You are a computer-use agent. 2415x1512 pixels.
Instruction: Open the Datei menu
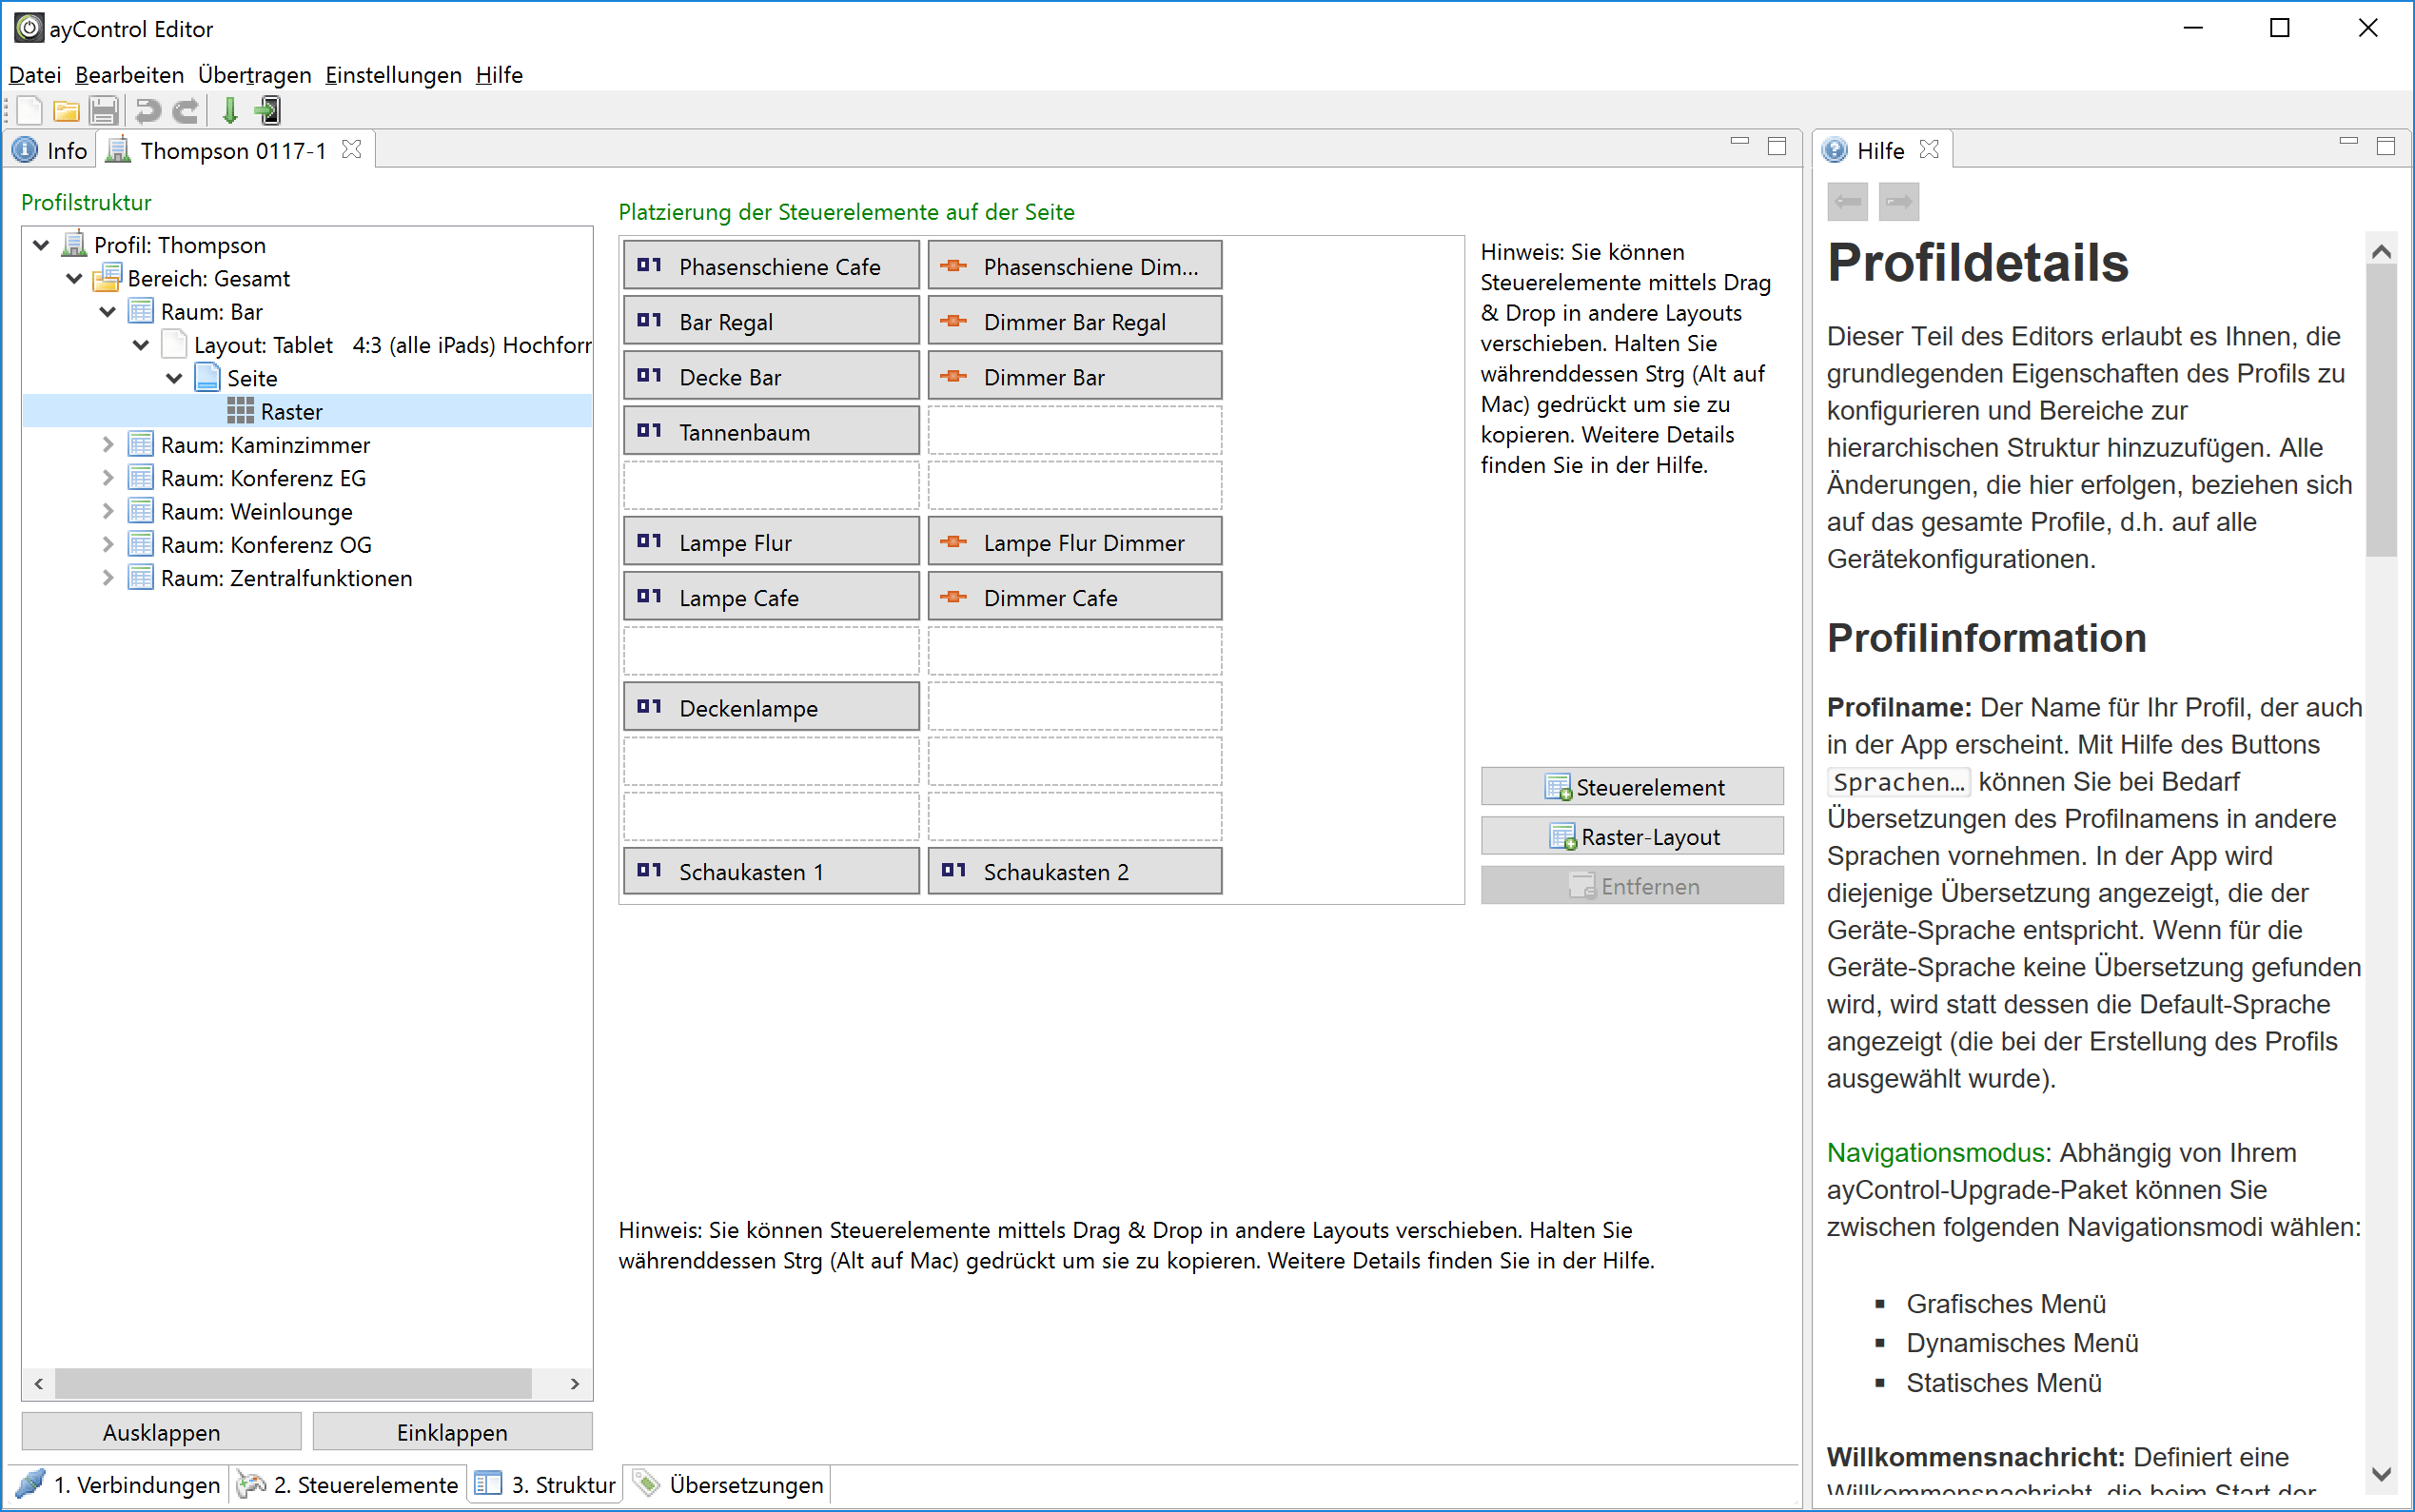pyautogui.click(x=35, y=75)
